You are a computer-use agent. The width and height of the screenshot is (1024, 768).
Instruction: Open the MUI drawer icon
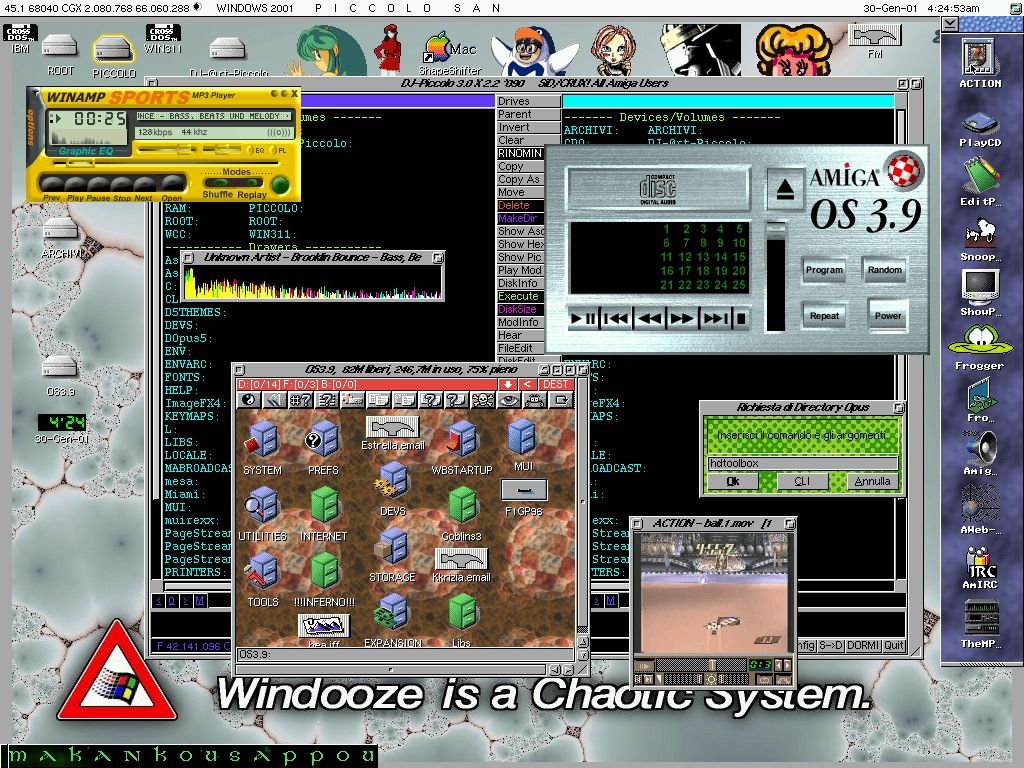coord(522,438)
